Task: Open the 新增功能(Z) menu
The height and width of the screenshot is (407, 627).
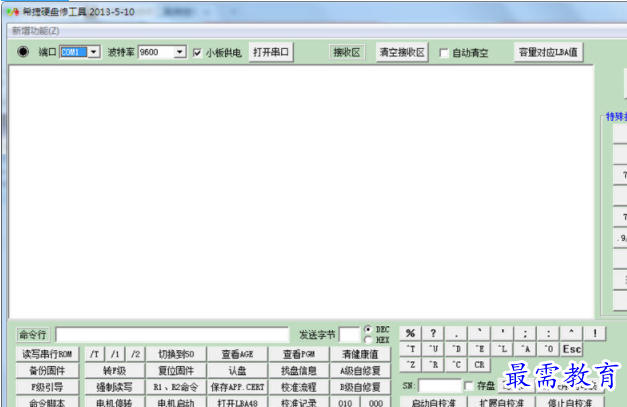Action: [35, 31]
